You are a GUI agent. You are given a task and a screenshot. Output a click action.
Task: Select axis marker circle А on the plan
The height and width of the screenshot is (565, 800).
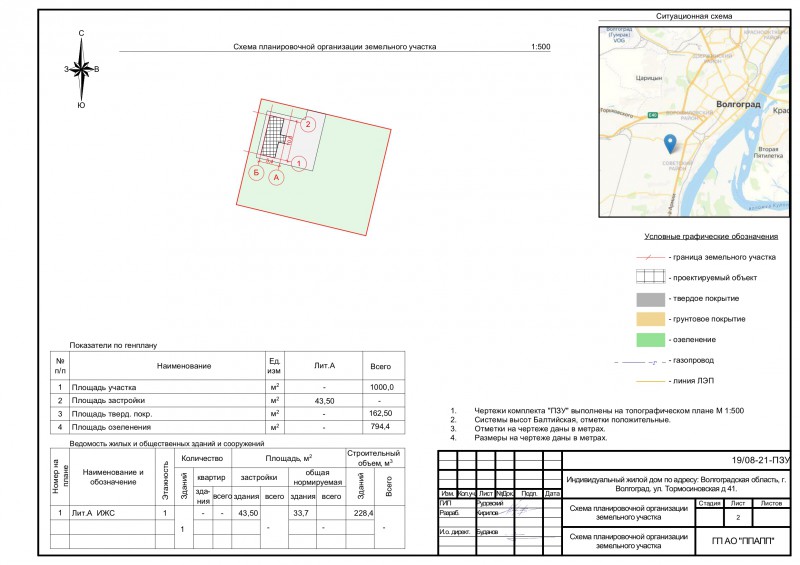[x=277, y=177]
